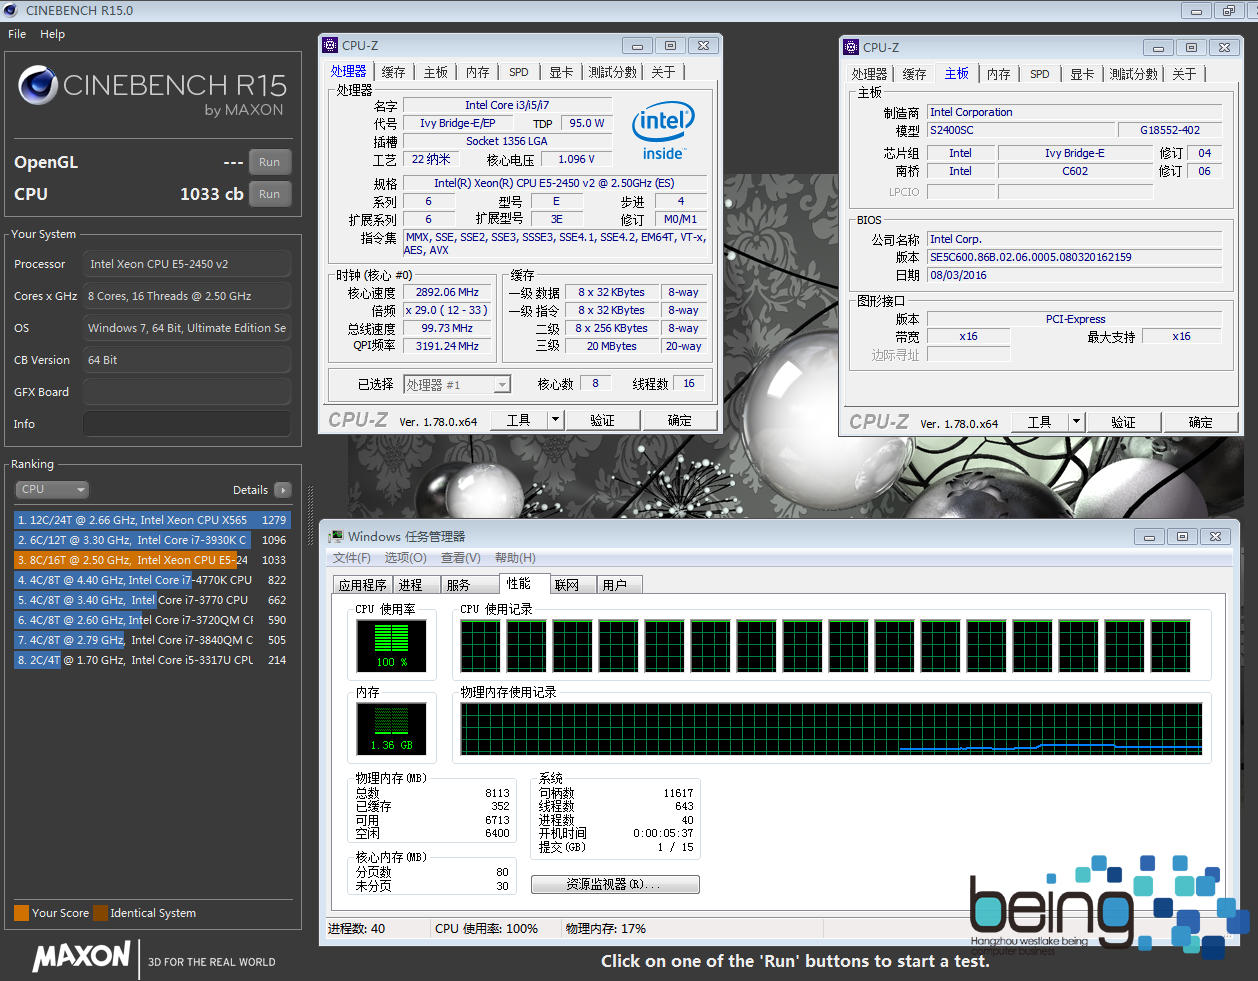Click the CPU usage 100% gauge
This screenshot has width=1258, height=981.
[391, 646]
